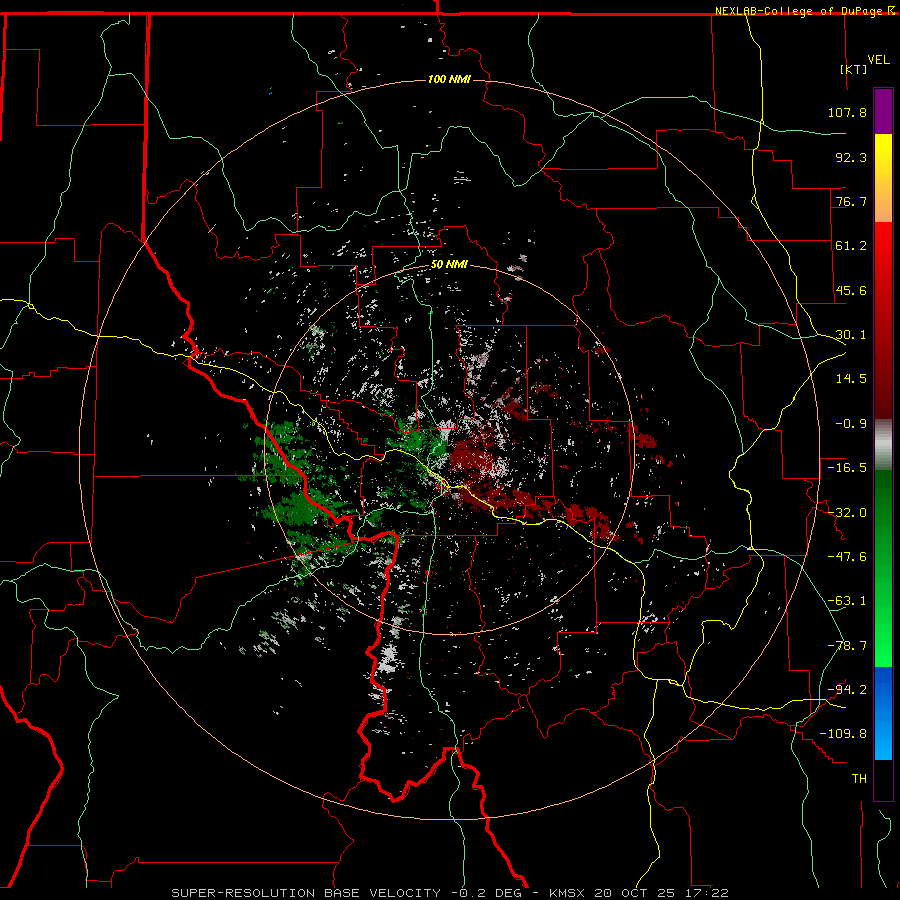Click the 50 NMI range ring label
This screenshot has height=900, width=900.
[449, 265]
